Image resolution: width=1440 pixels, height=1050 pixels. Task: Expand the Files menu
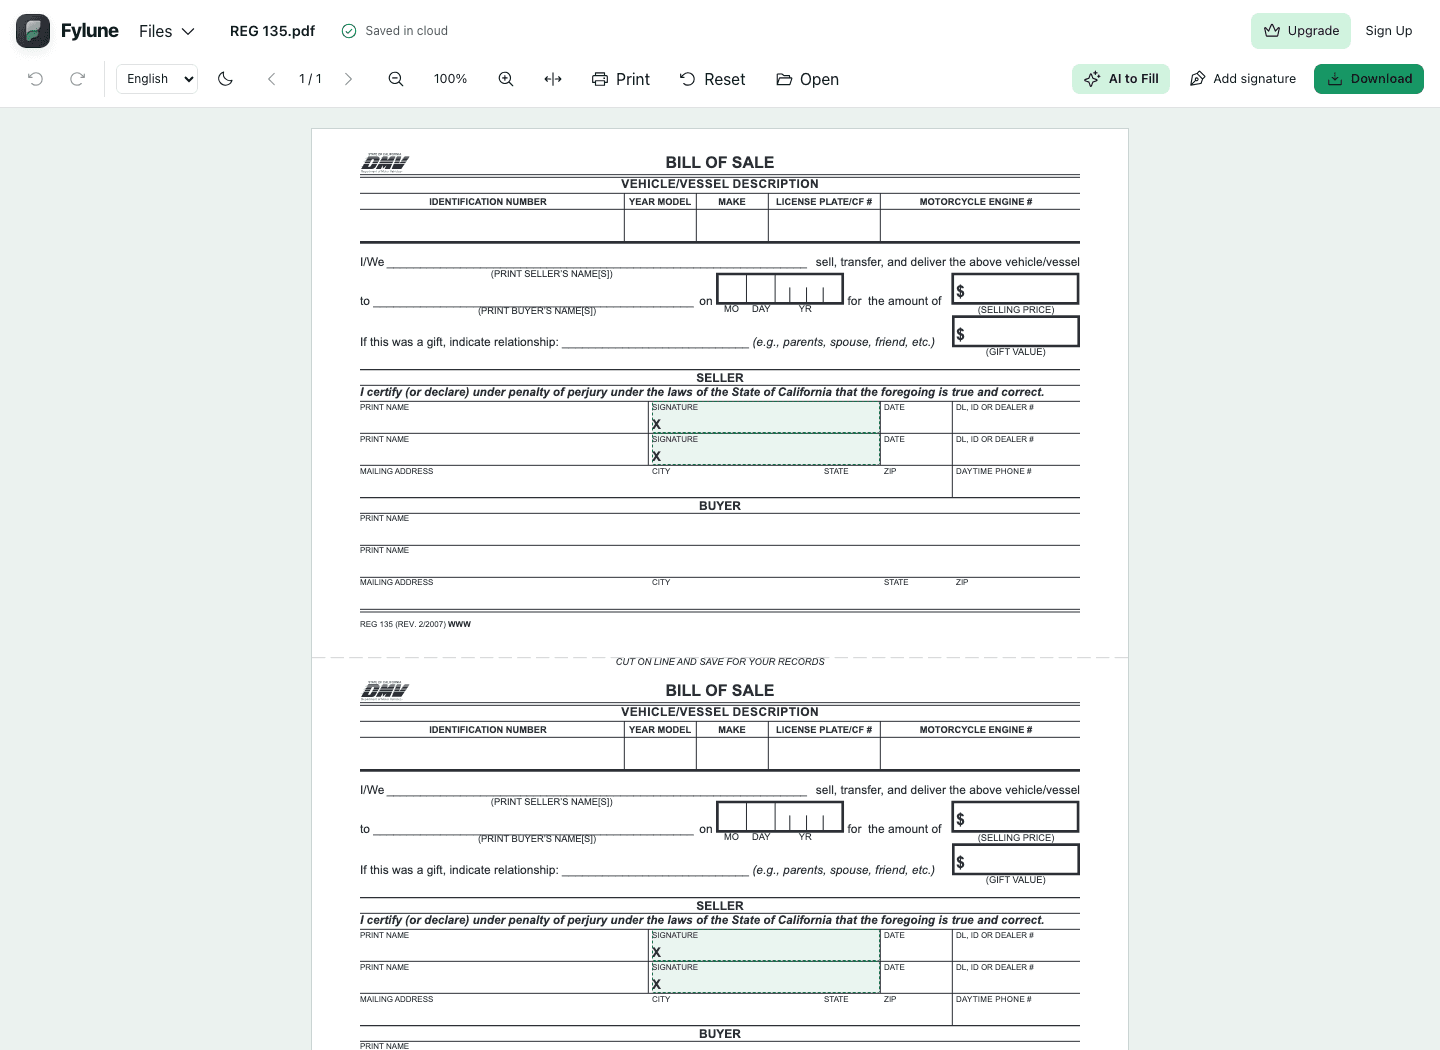pos(167,31)
